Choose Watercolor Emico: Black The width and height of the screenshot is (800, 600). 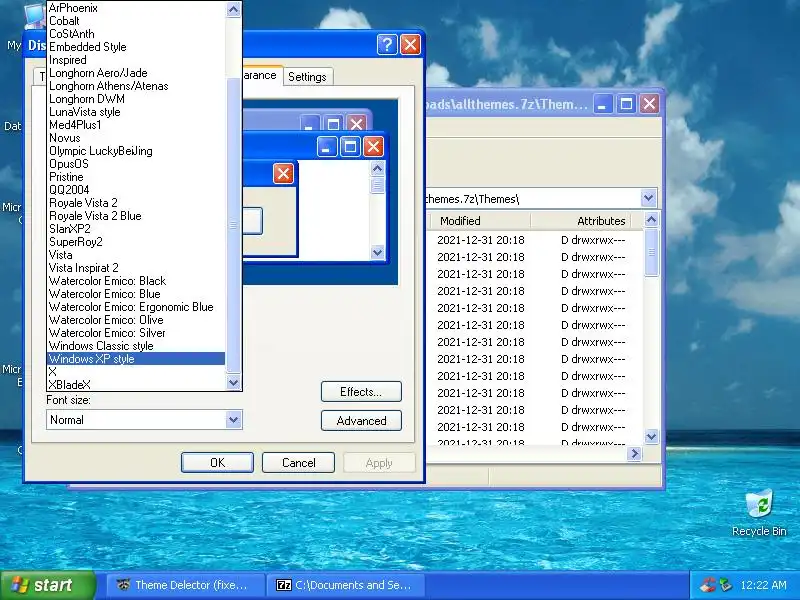pos(136,281)
